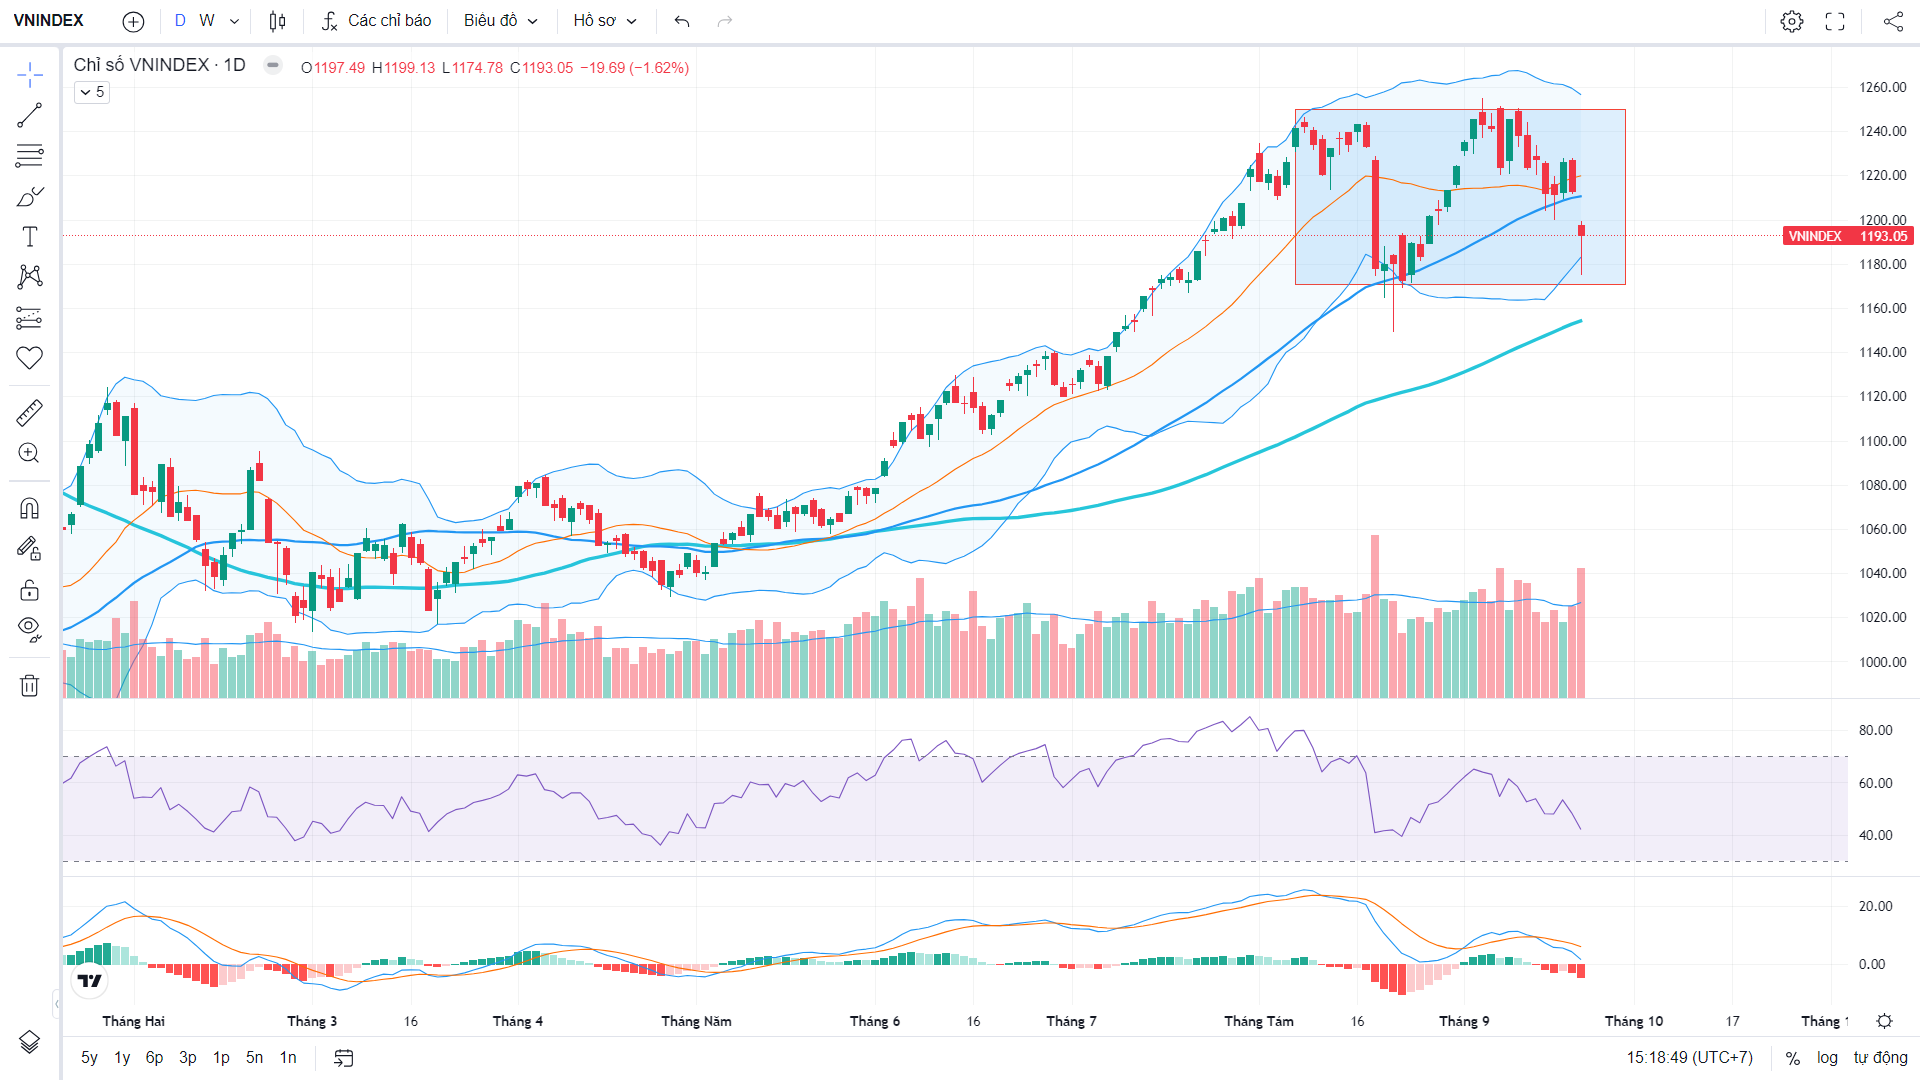Expand the collapsed indicators legend showing 5
The width and height of the screenshot is (1920, 1080).
click(x=92, y=92)
